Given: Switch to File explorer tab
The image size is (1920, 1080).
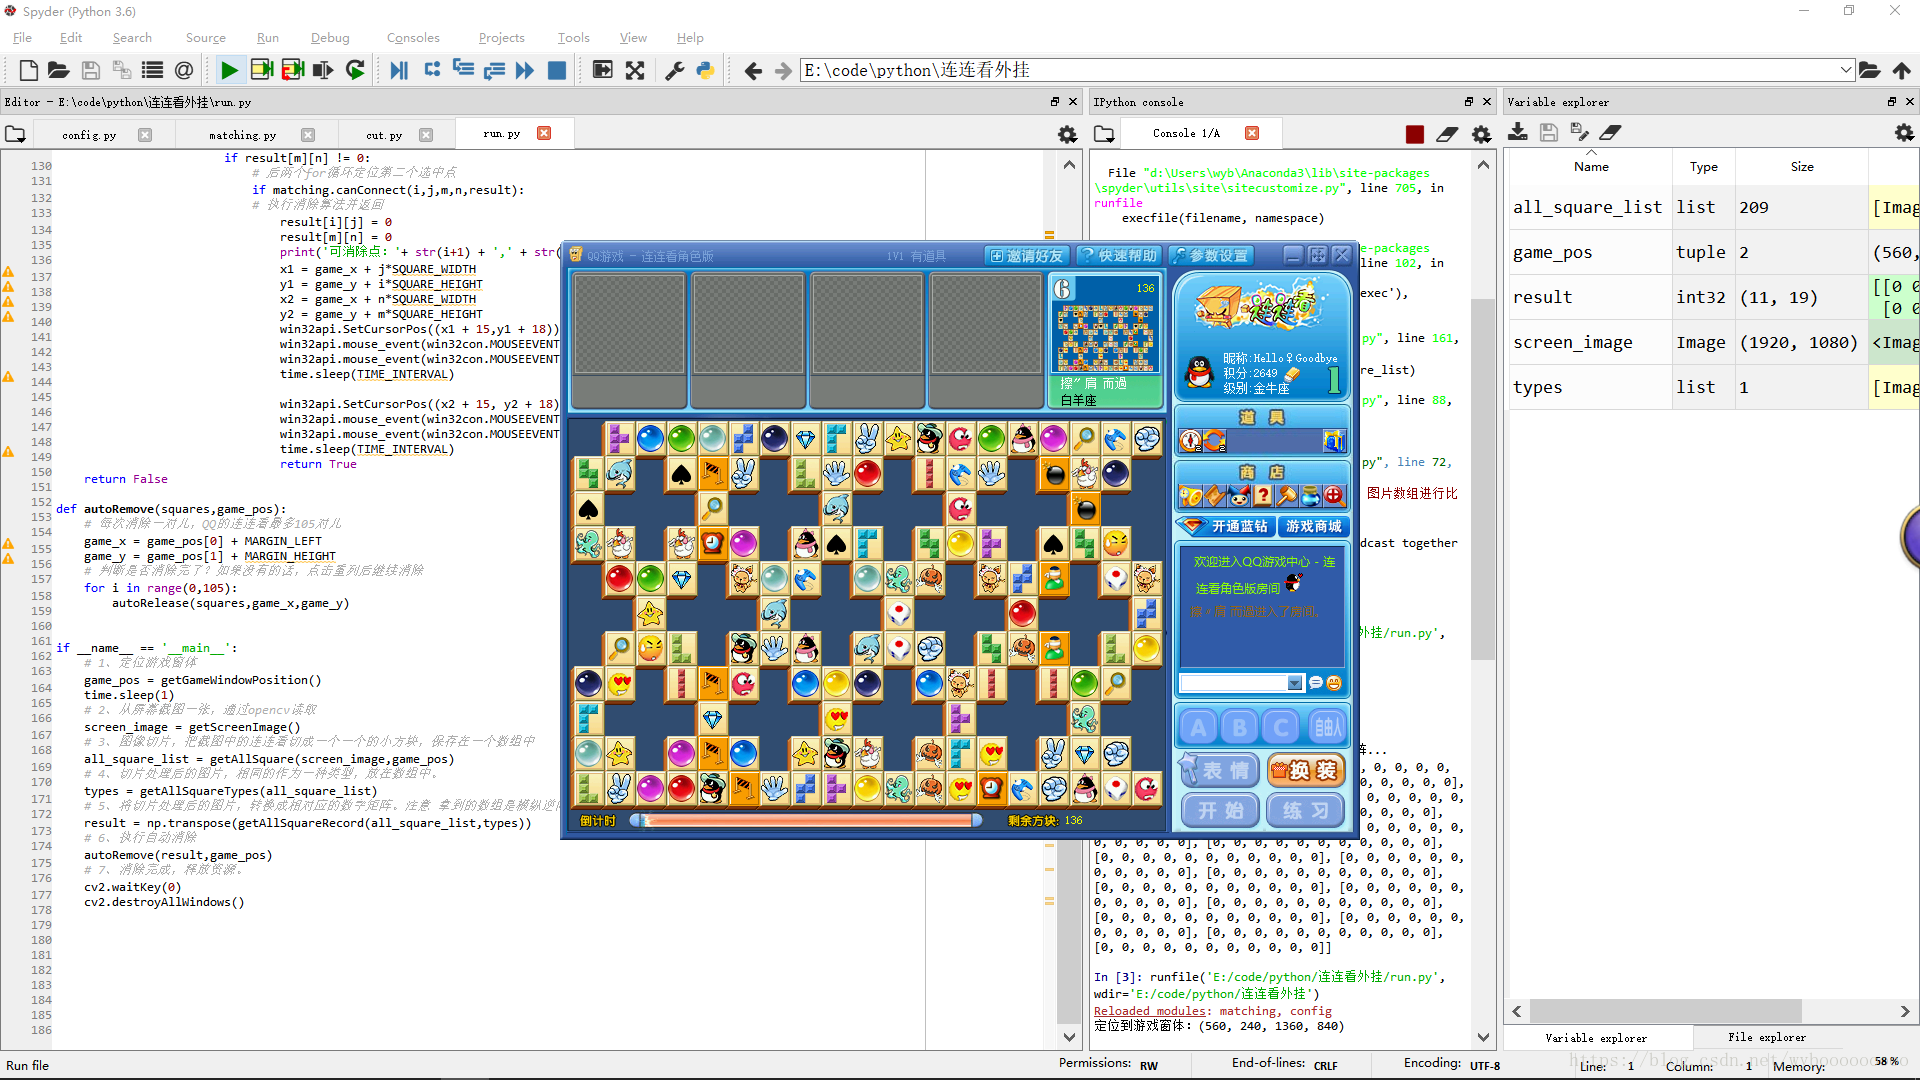Looking at the screenshot, I should [x=1767, y=1037].
